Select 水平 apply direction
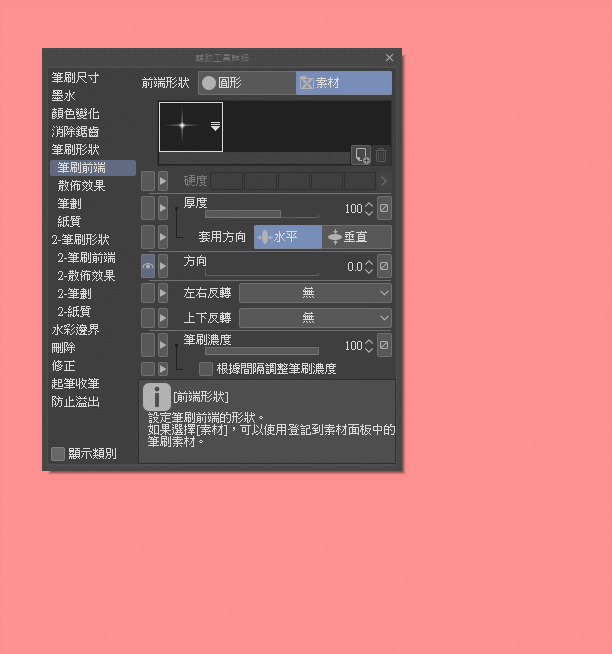The width and height of the screenshot is (612, 654). [288, 237]
